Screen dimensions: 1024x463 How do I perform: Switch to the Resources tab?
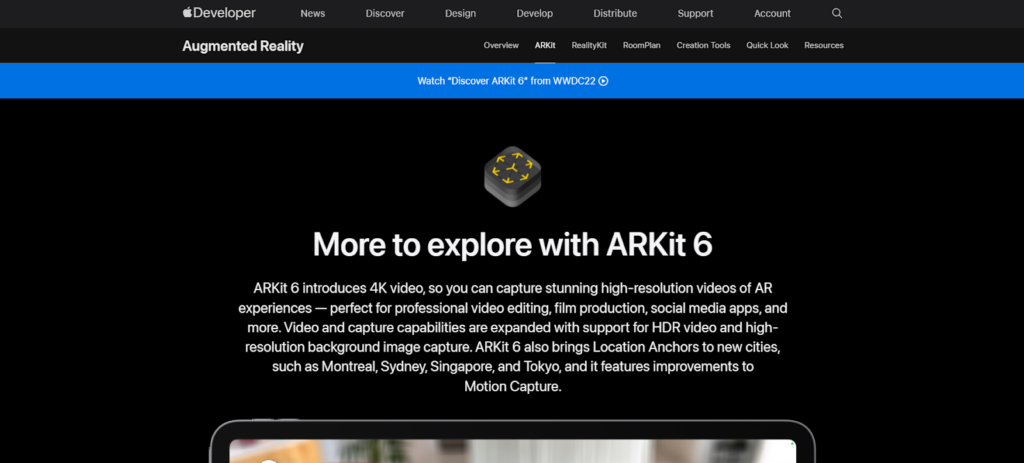823,46
